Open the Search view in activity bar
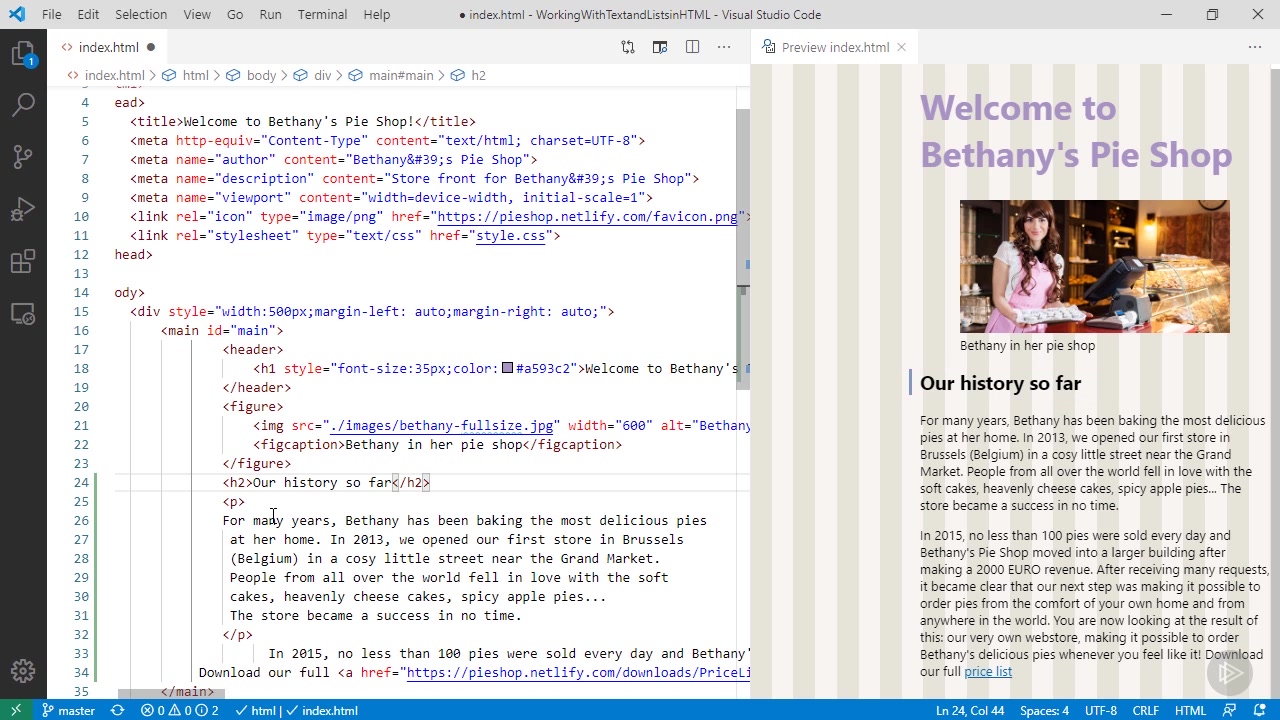1280x720 pixels. [x=23, y=104]
